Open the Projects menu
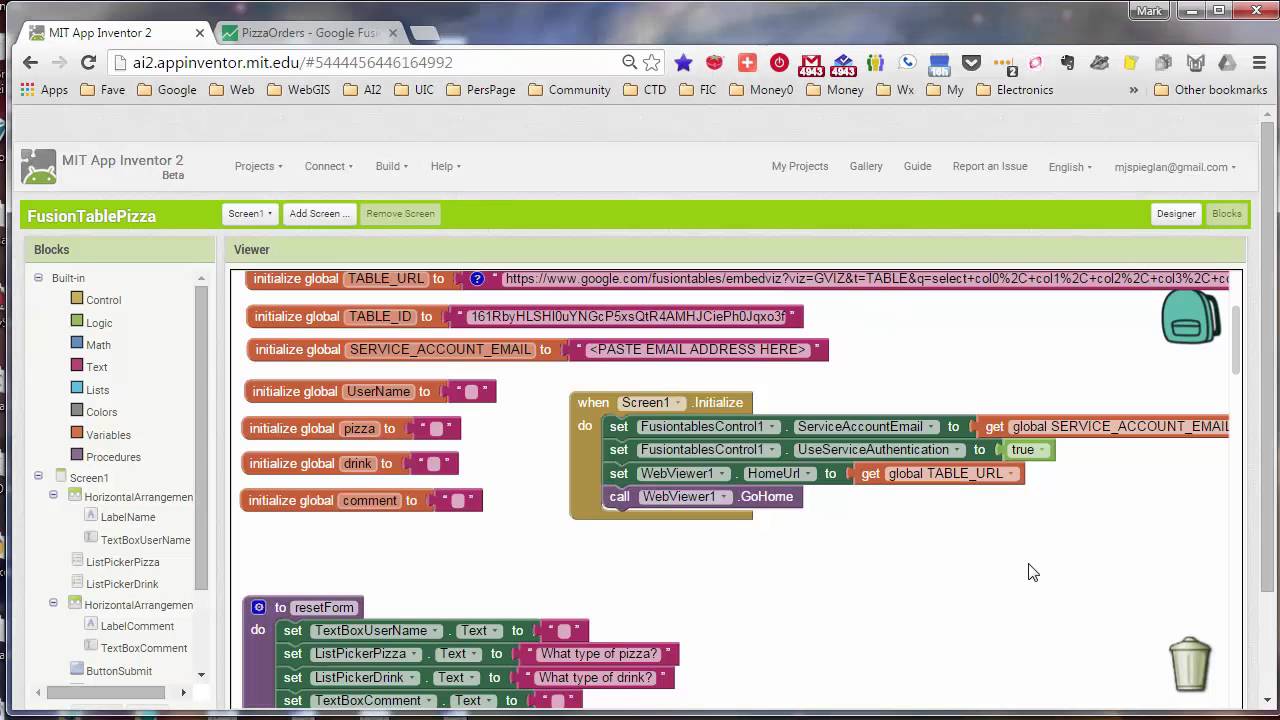 pyautogui.click(x=259, y=167)
